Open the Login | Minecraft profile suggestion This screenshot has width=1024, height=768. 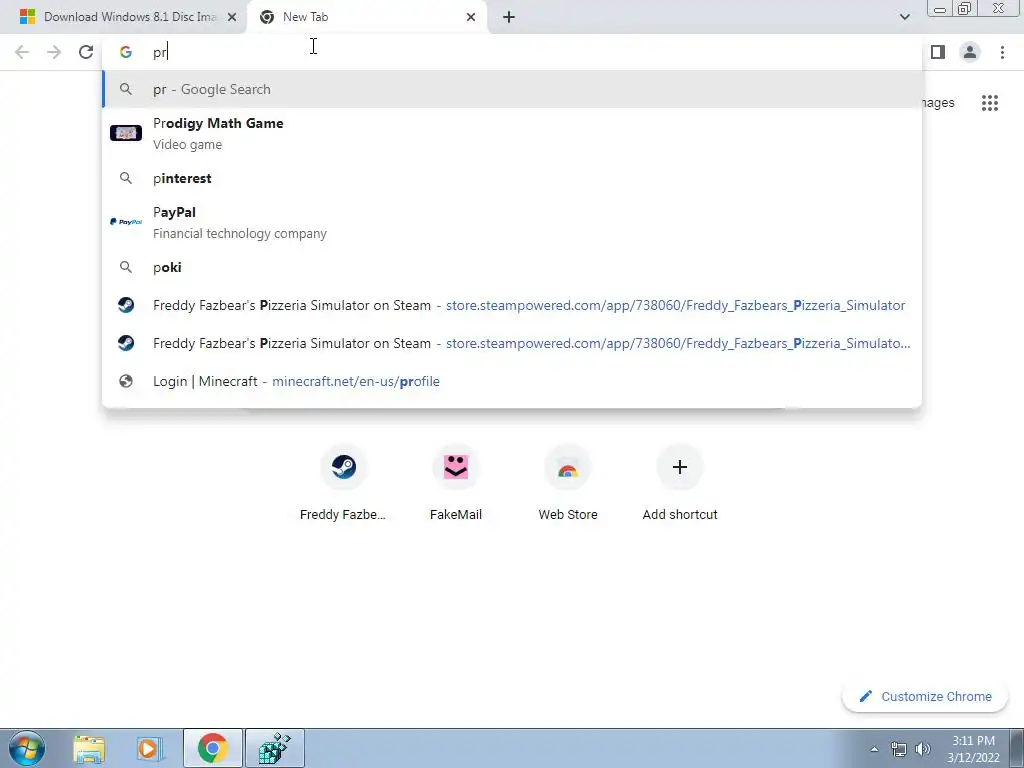click(512, 381)
